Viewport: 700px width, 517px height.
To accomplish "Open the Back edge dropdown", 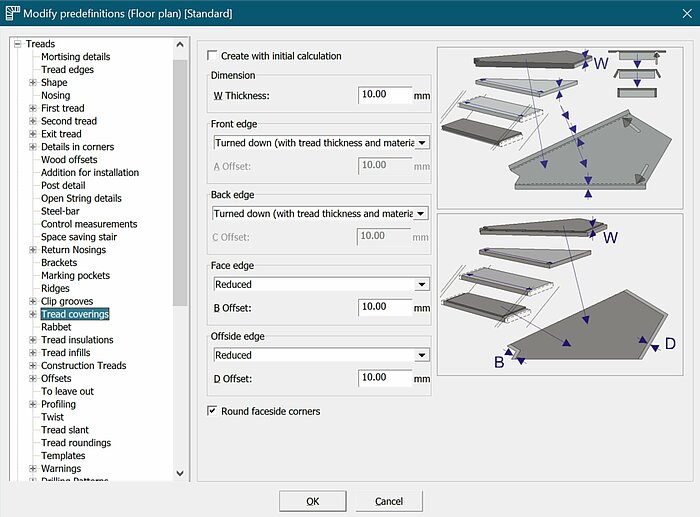I will tap(422, 213).
